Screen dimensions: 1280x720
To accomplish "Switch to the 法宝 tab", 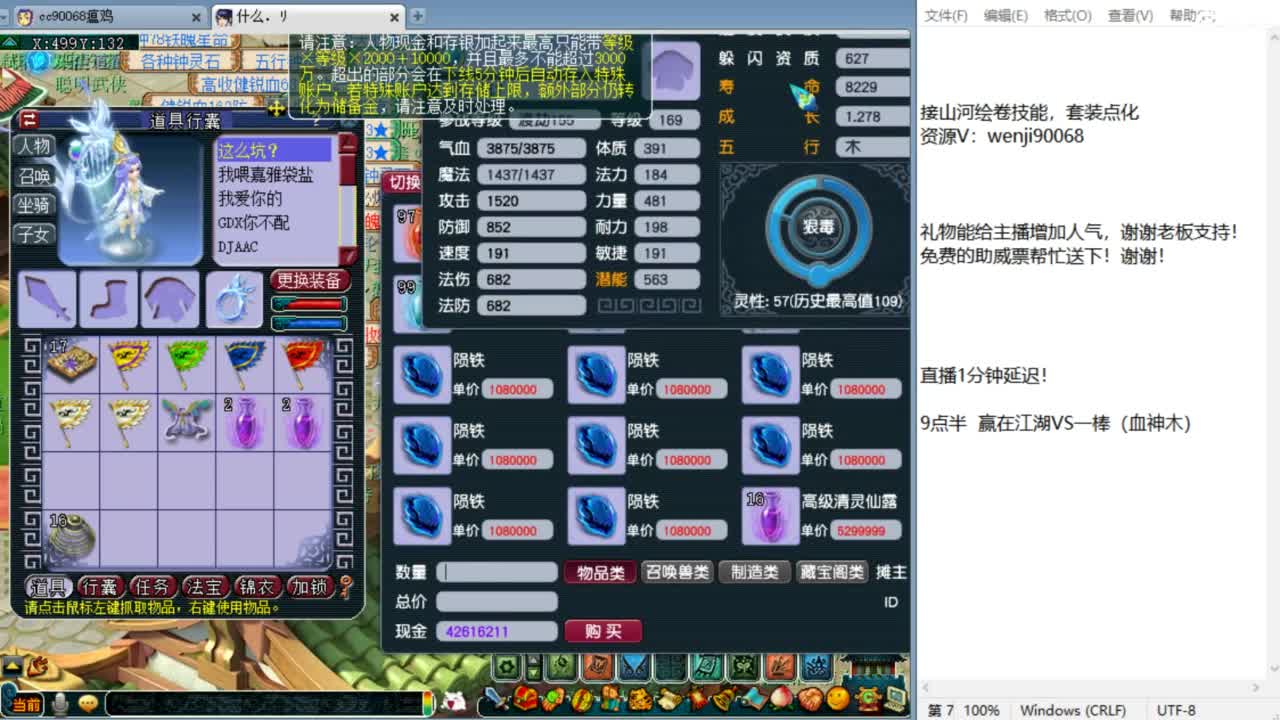I will (205, 587).
